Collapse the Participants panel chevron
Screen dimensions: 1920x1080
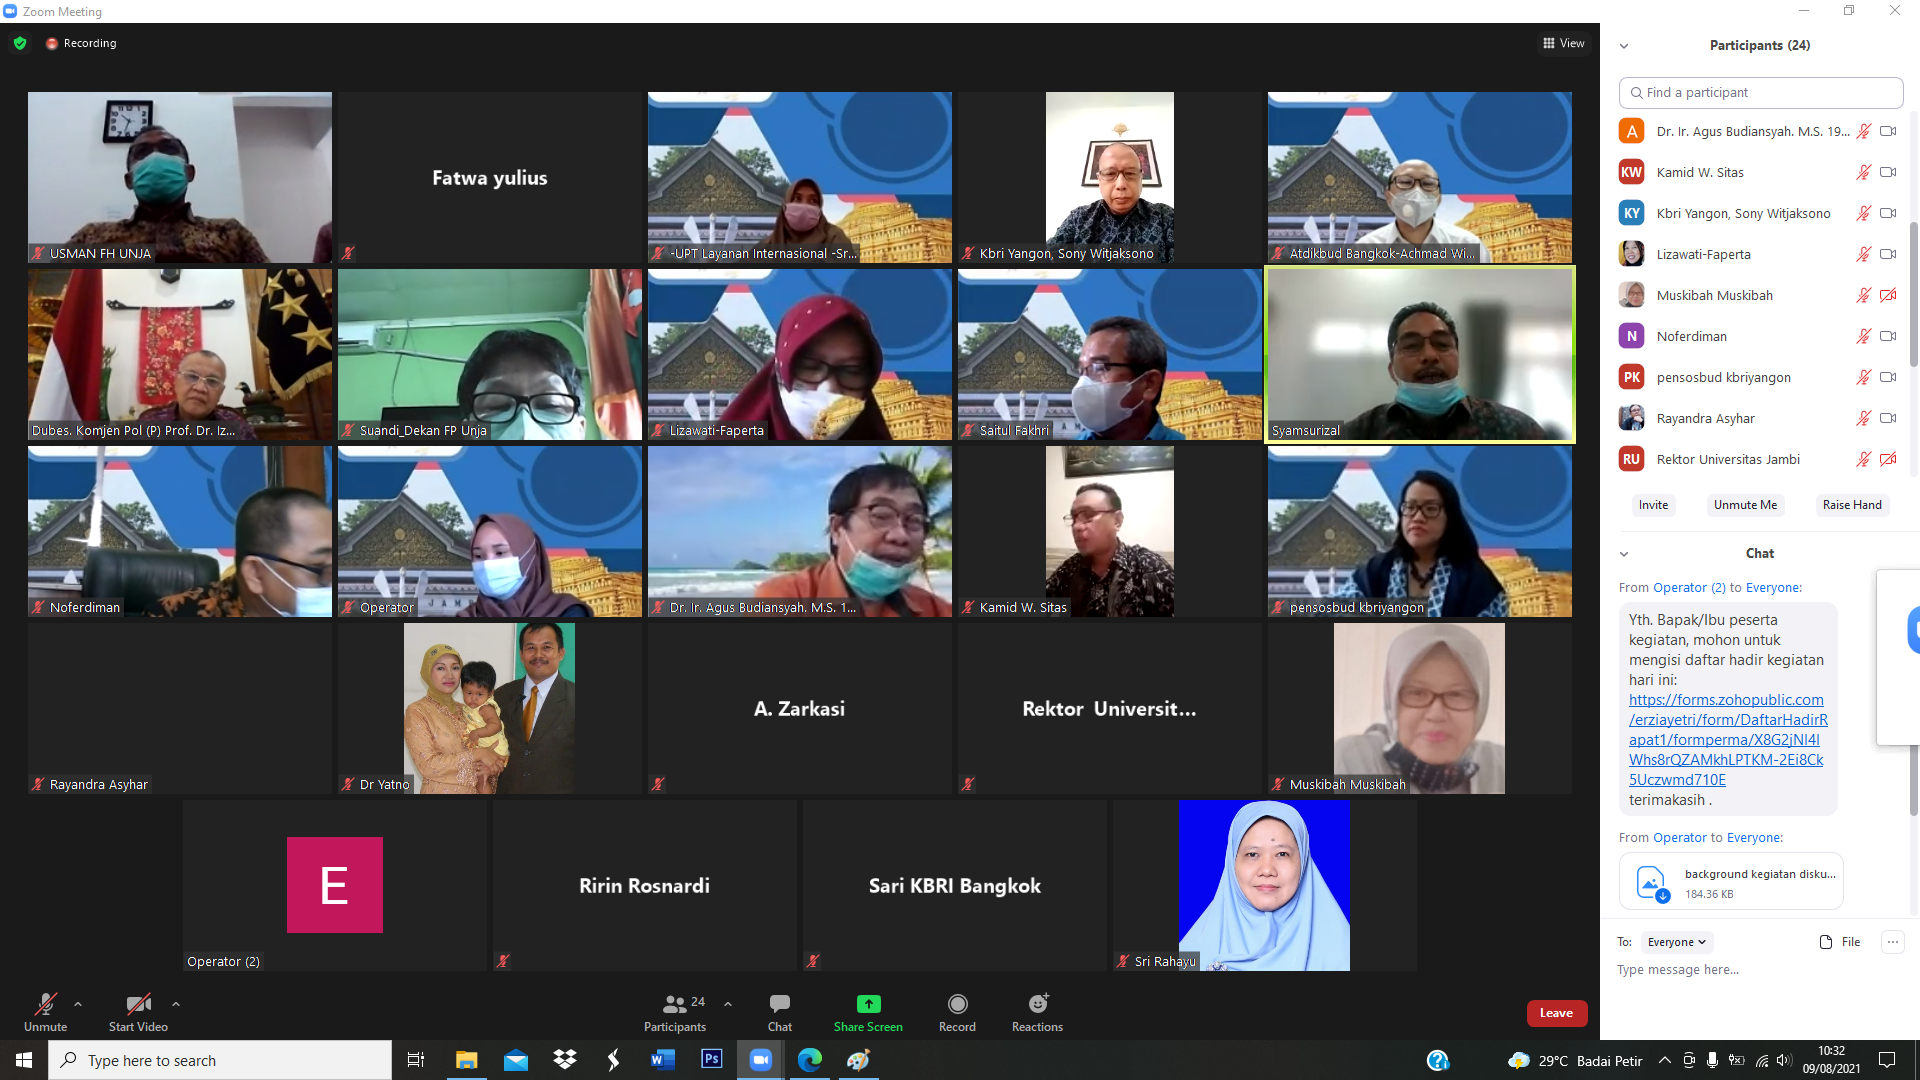1624,46
